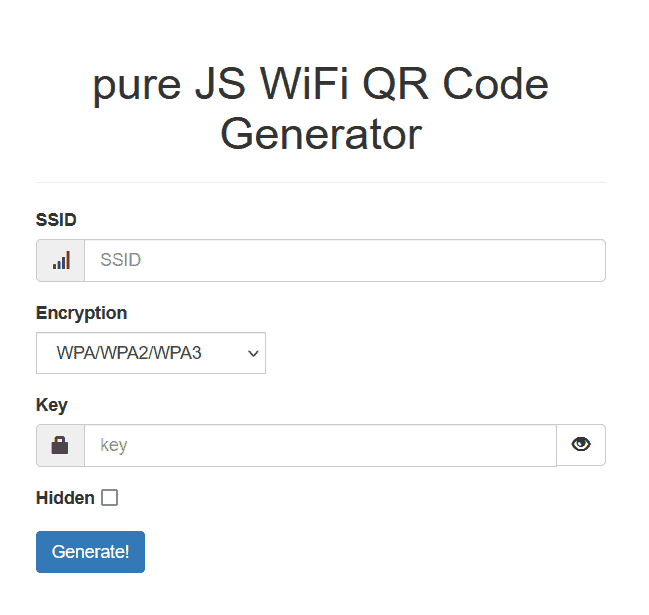Click the signal bars icon beside SSID field
Screen dimensions: 649x615
[61, 260]
